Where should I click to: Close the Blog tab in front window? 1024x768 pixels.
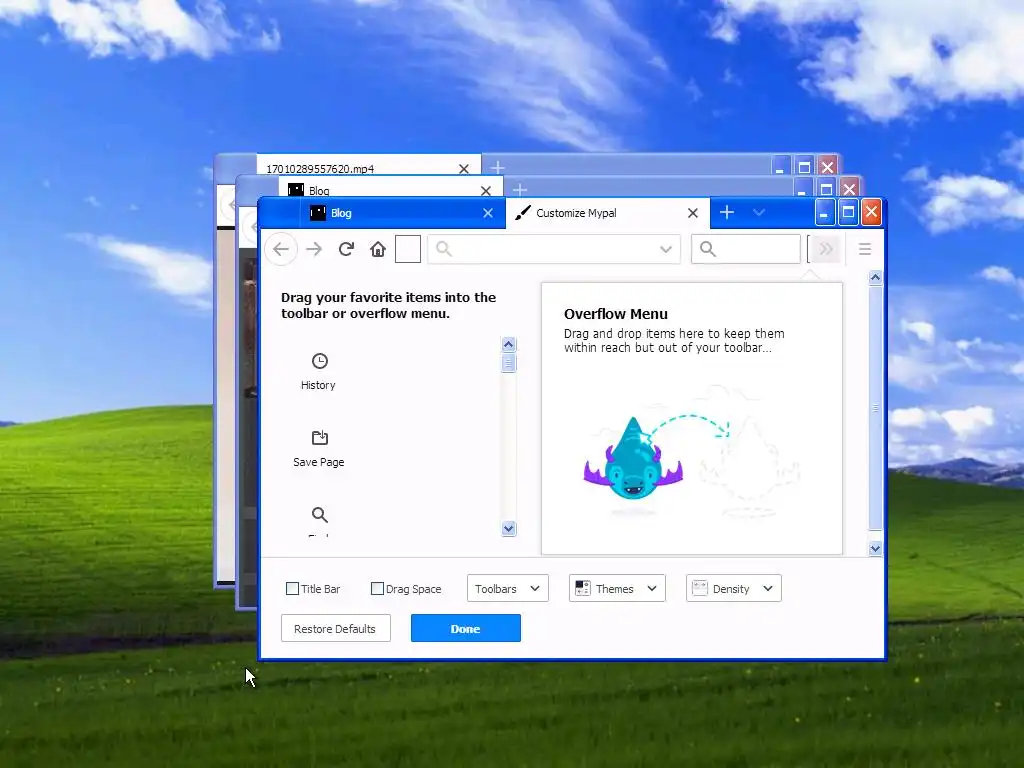click(x=488, y=213)
